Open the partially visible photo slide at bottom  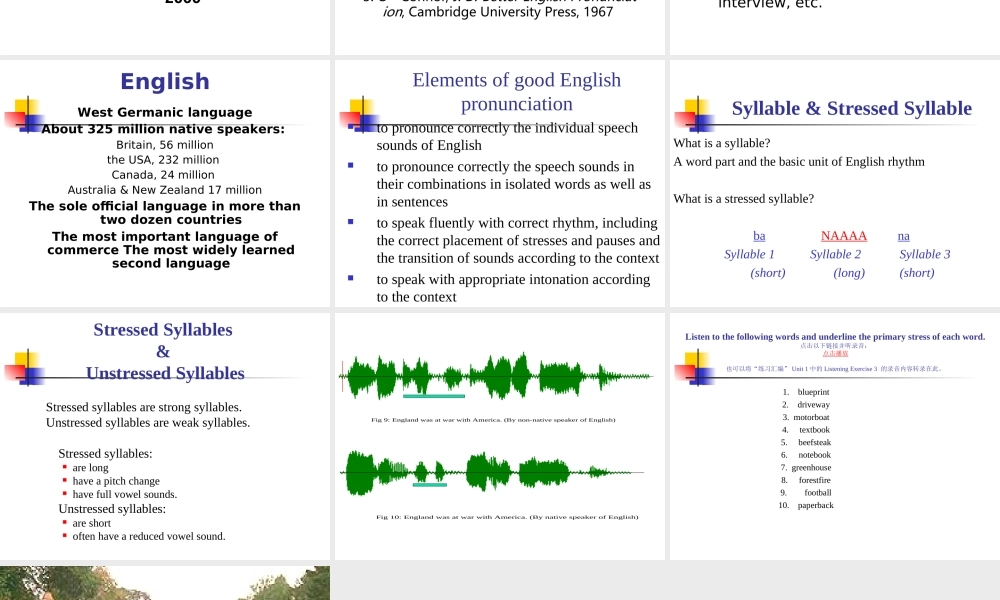(x=165, y=583)
